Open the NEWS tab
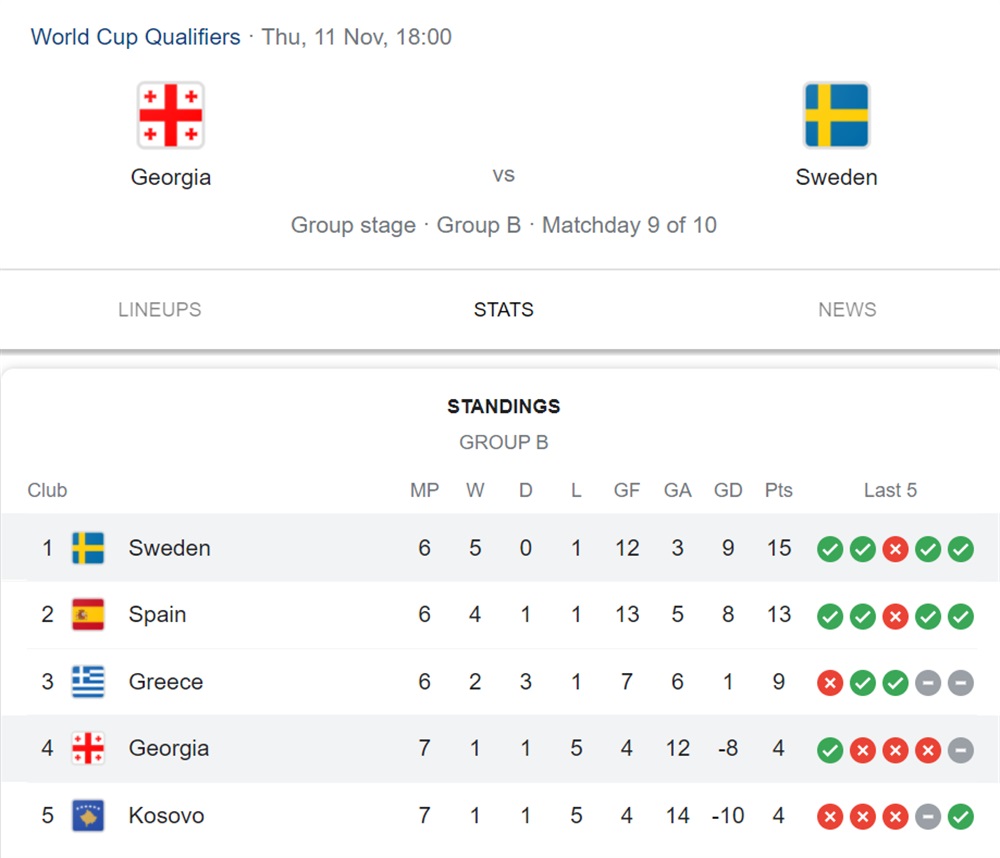This screenshot has width=1000, height=858. point(847,309)
